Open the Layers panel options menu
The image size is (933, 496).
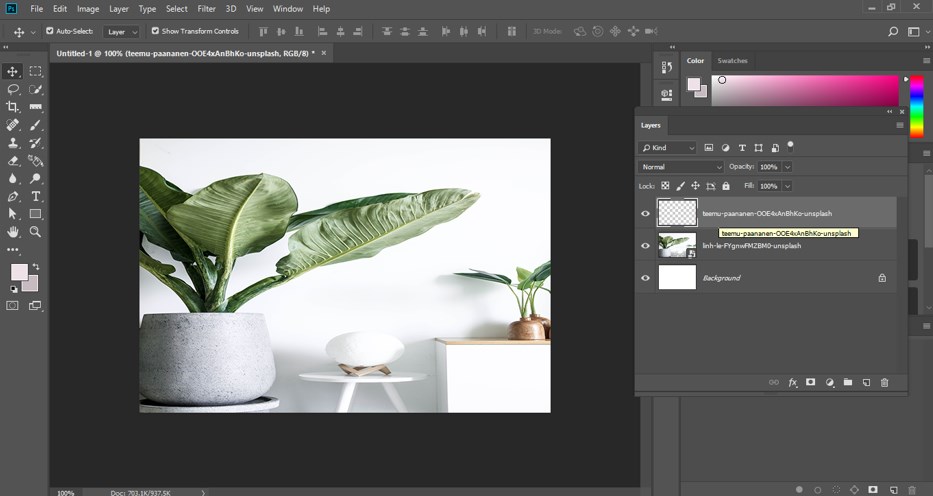(899, 126)
